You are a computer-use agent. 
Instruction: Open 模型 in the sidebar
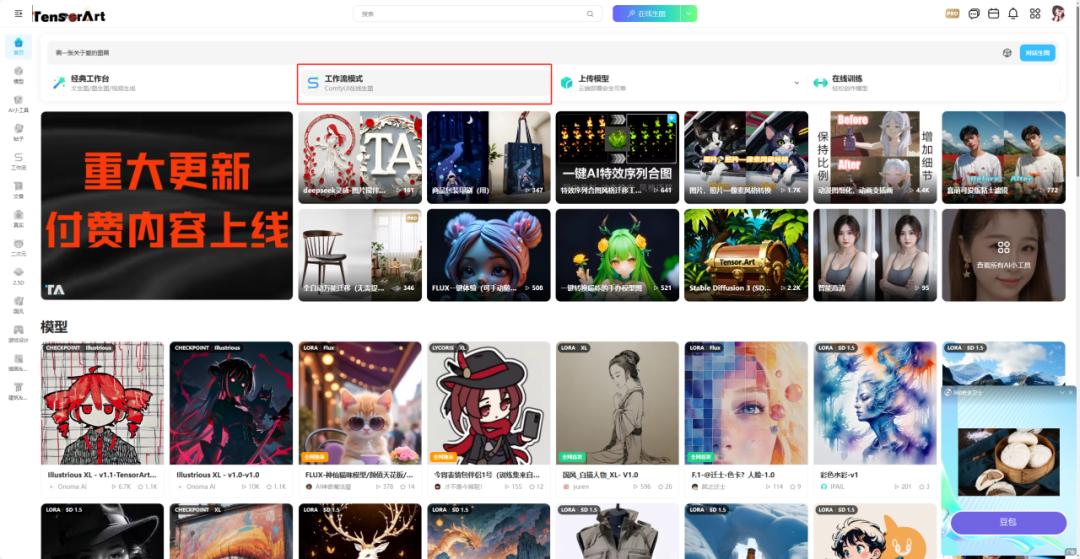tap(19, 75)
